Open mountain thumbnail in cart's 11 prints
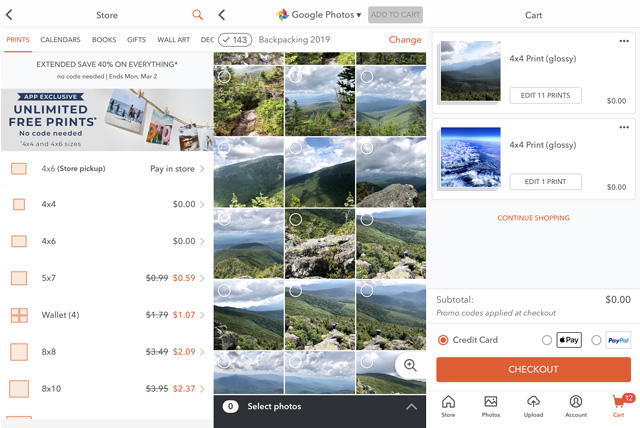Image resolution: width=640 pixels, height=428 pixels. click(x=470, y=71)
